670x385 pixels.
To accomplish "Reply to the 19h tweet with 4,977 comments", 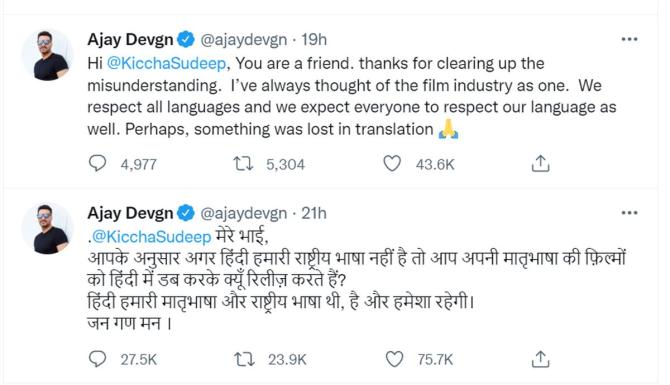I will [97, 164].
